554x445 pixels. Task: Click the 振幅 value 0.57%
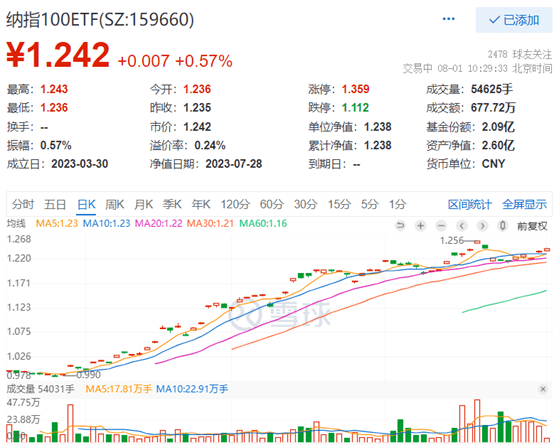56,145
